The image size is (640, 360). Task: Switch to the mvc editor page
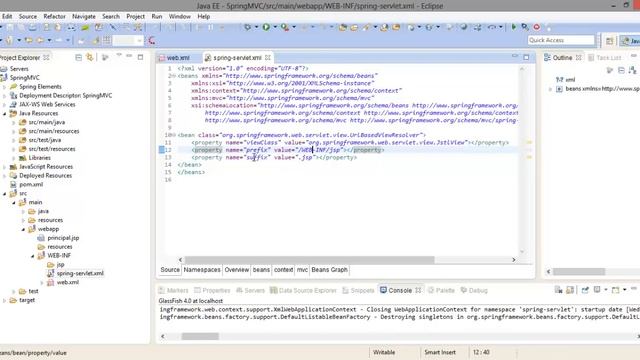302,270
